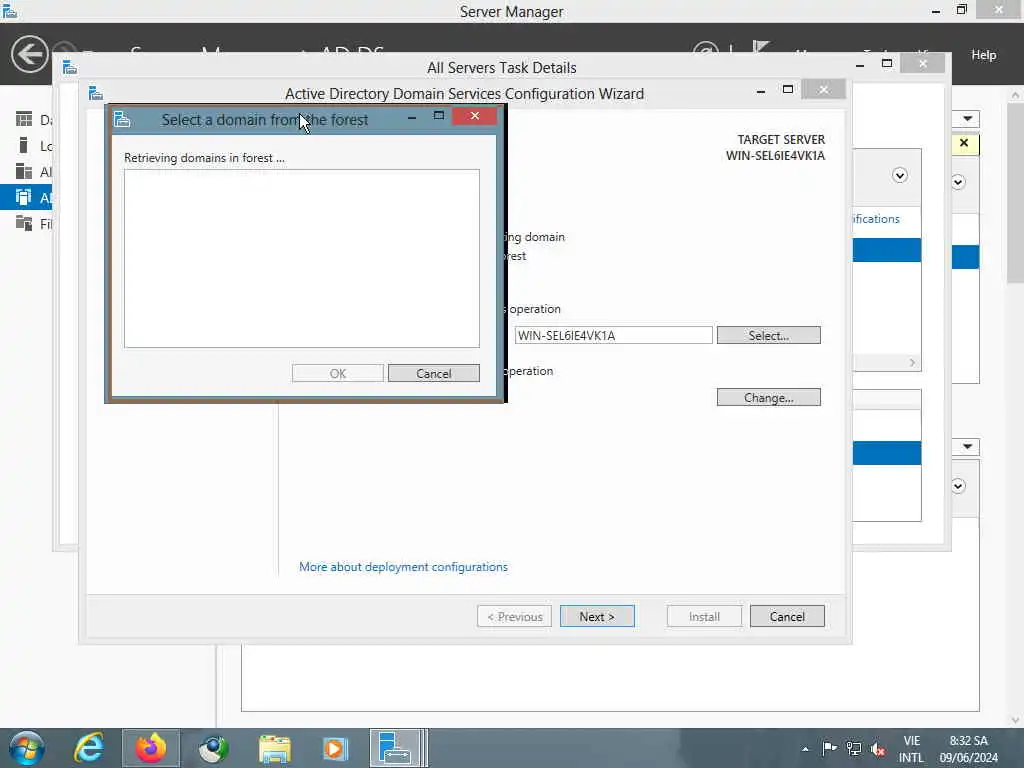This screenshot has height=768, width=1024.
Task: Open File Explorer from taskbar
Action: click(x=275, y=748)
